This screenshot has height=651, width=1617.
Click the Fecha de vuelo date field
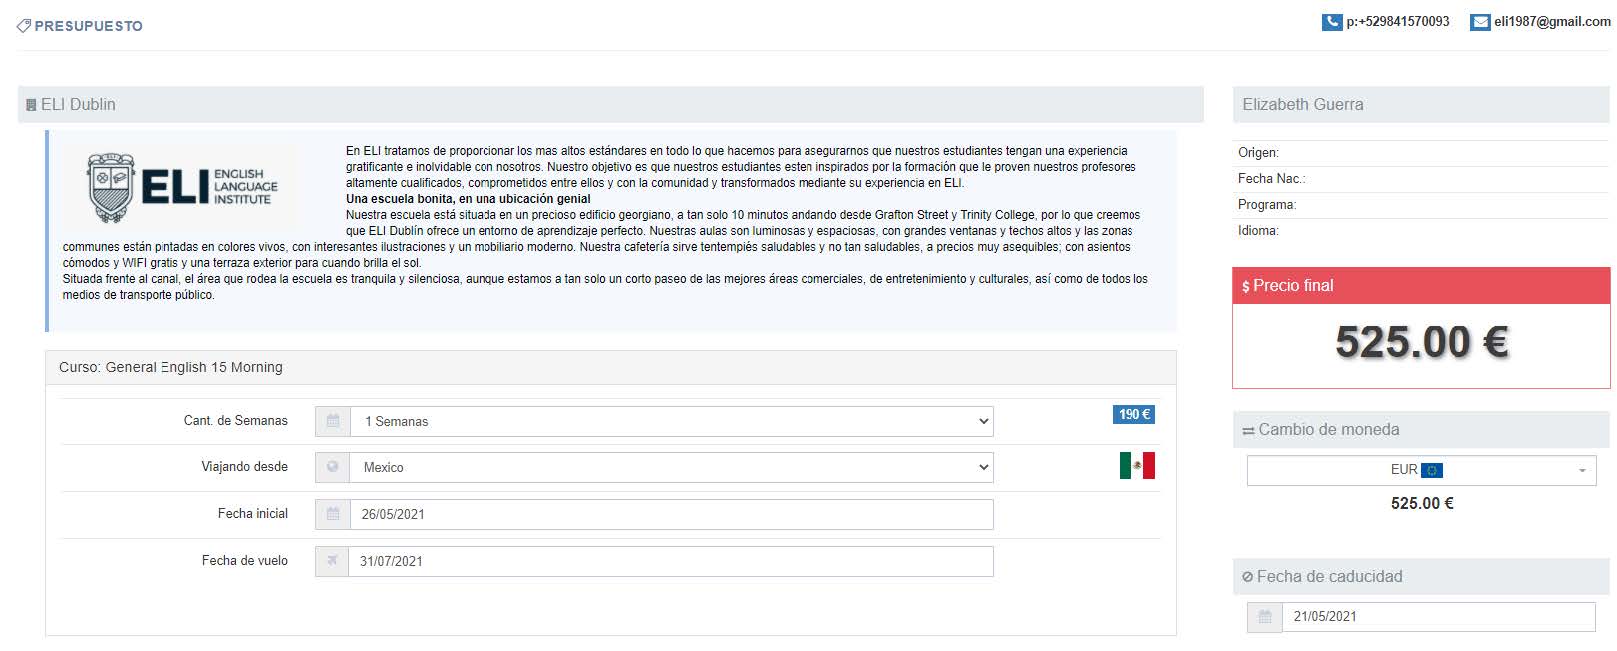coord(671,561)
